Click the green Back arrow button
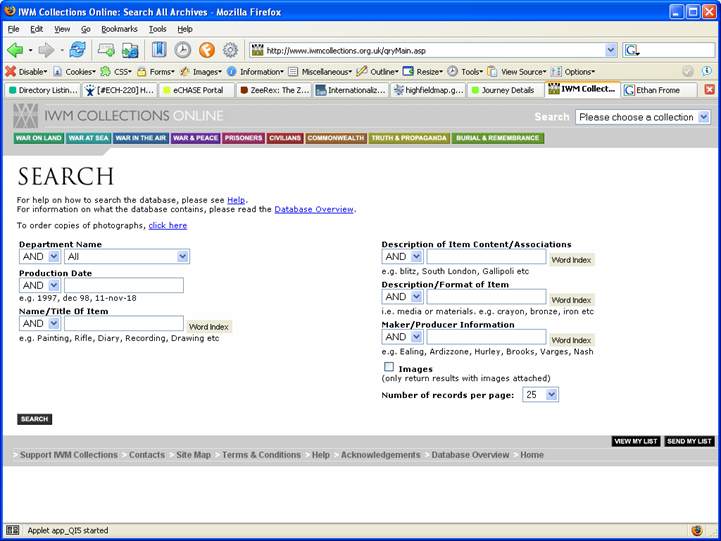721x541 pixels. [x=15, y=50]
